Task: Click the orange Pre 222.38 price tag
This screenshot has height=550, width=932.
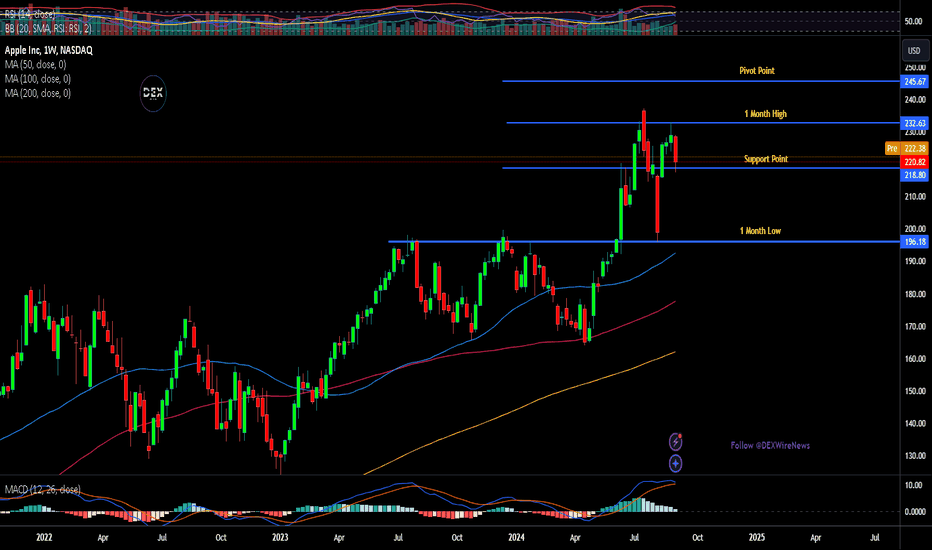Action: click(906, 148)
